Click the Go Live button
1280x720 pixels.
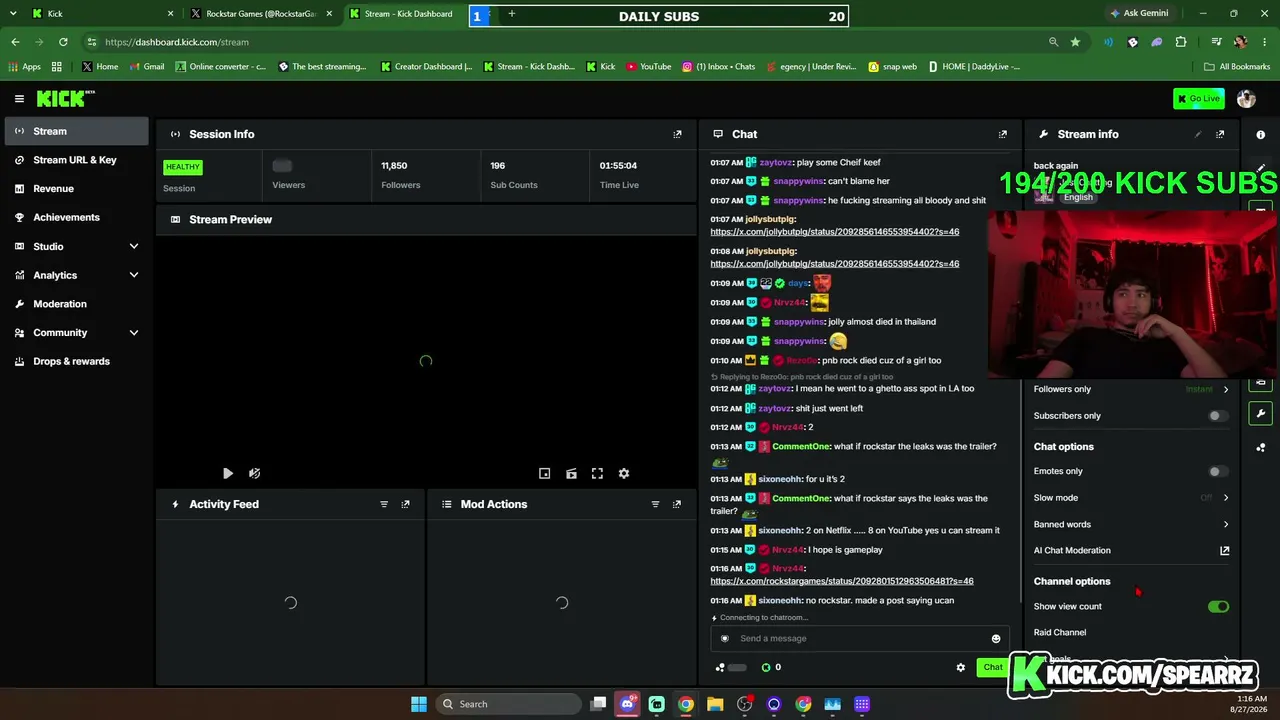1199,98
